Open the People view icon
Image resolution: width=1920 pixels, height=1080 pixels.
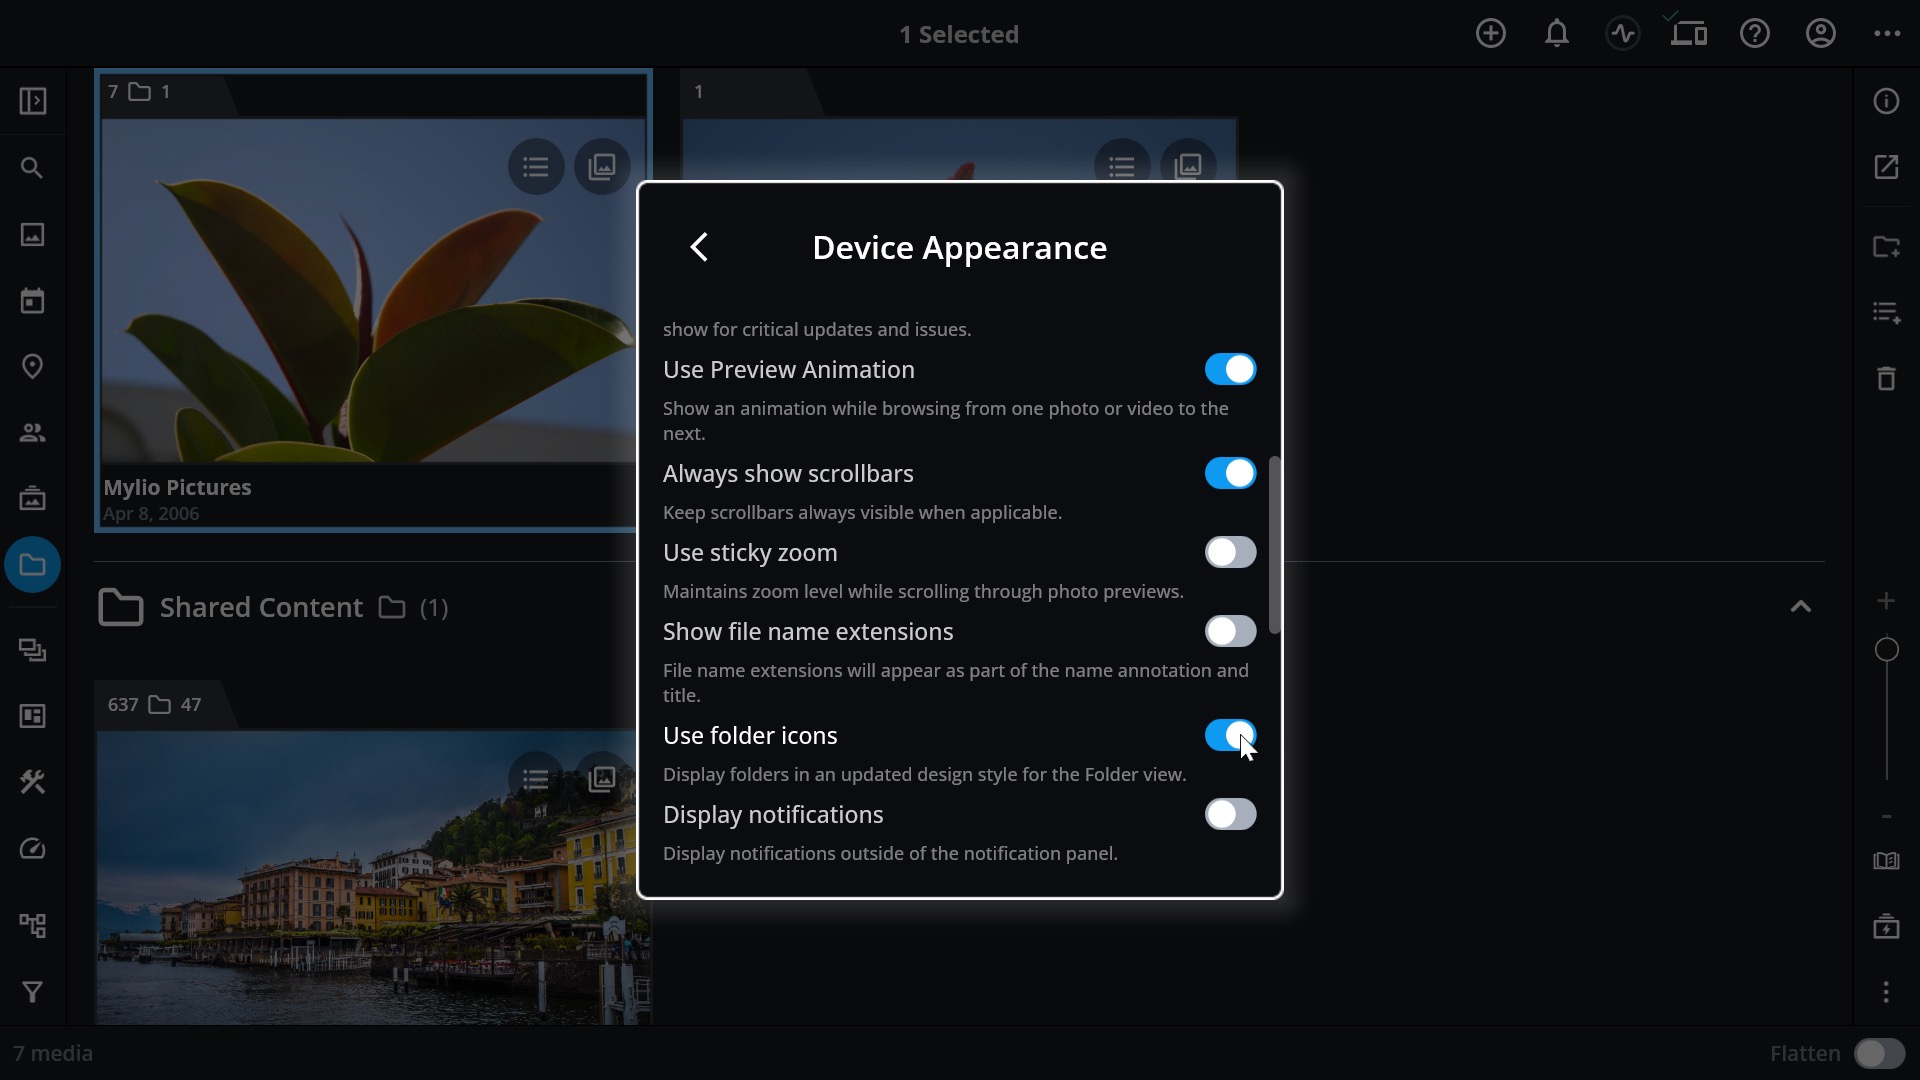coord(32,433)
